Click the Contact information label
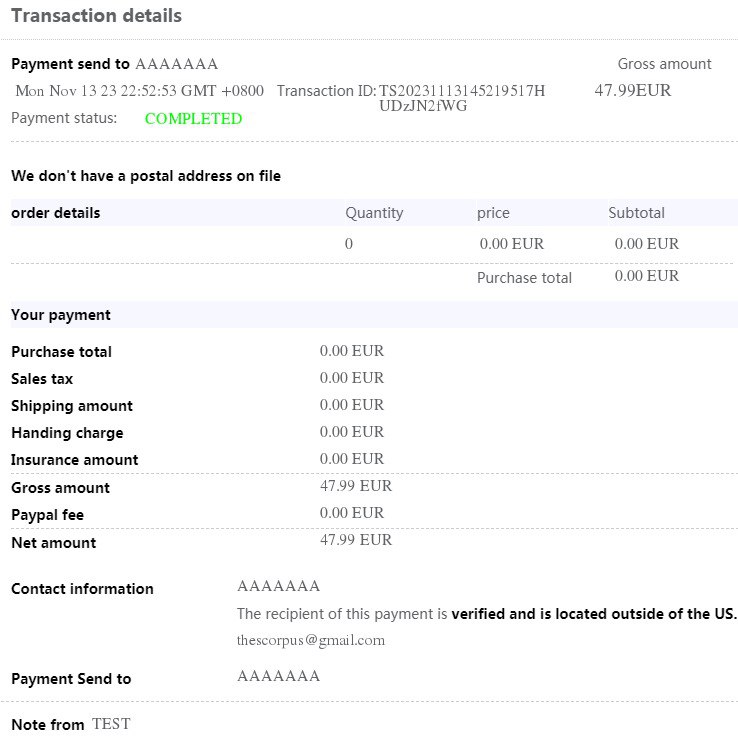Image resolution: width=738 pixels, height=747 pixels. click(82, 589)
